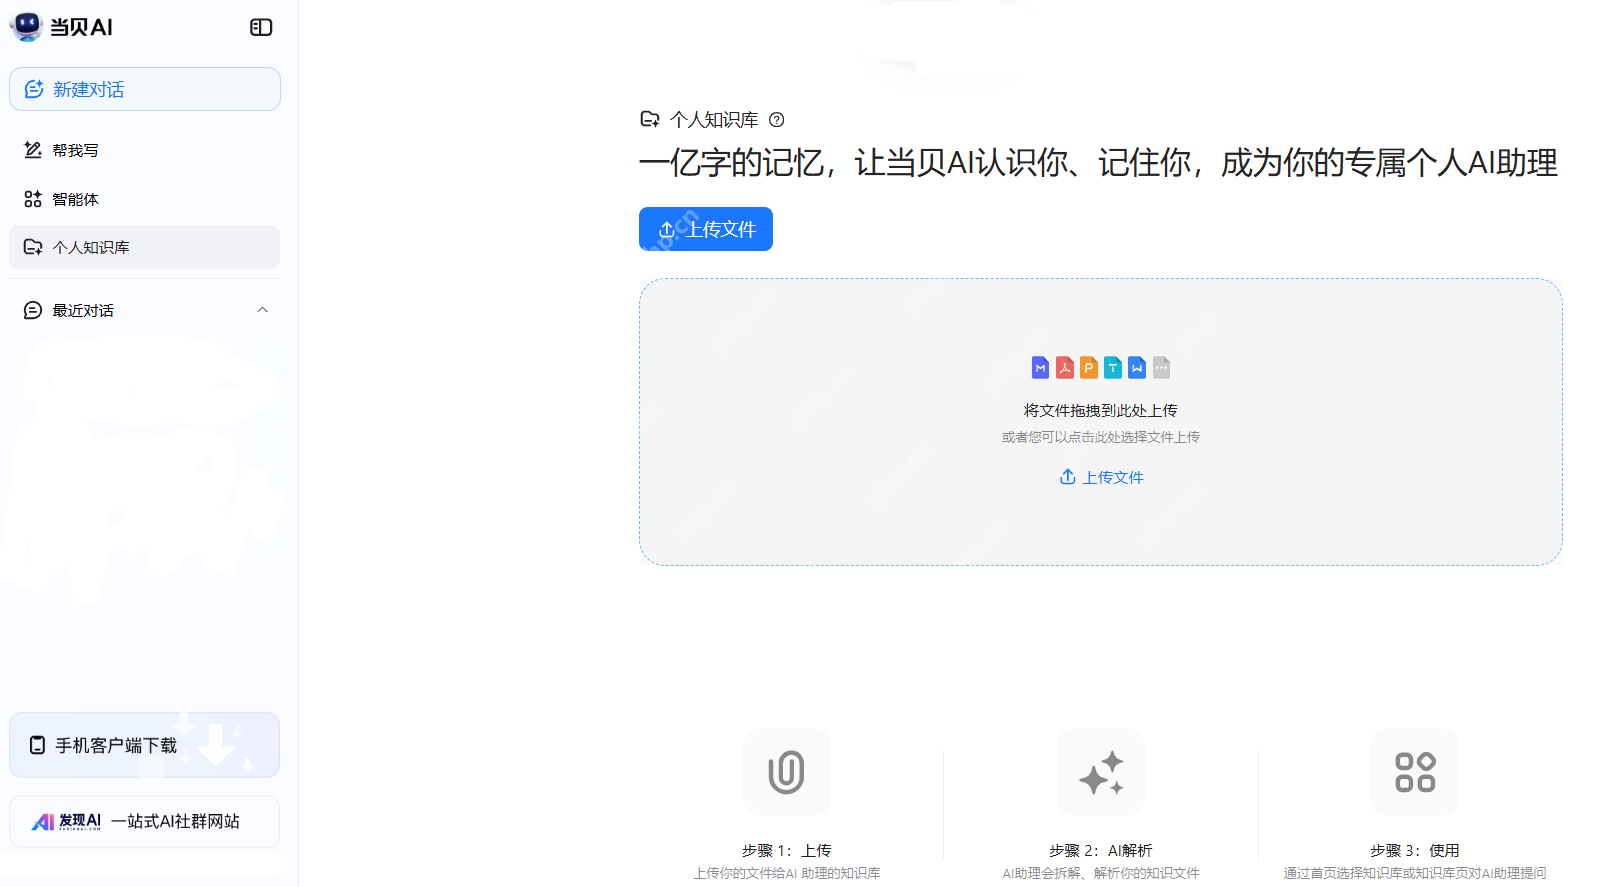
Task: Click the sparkle AI解析 icon for step 2
Action: click(x=1101, y=772)
